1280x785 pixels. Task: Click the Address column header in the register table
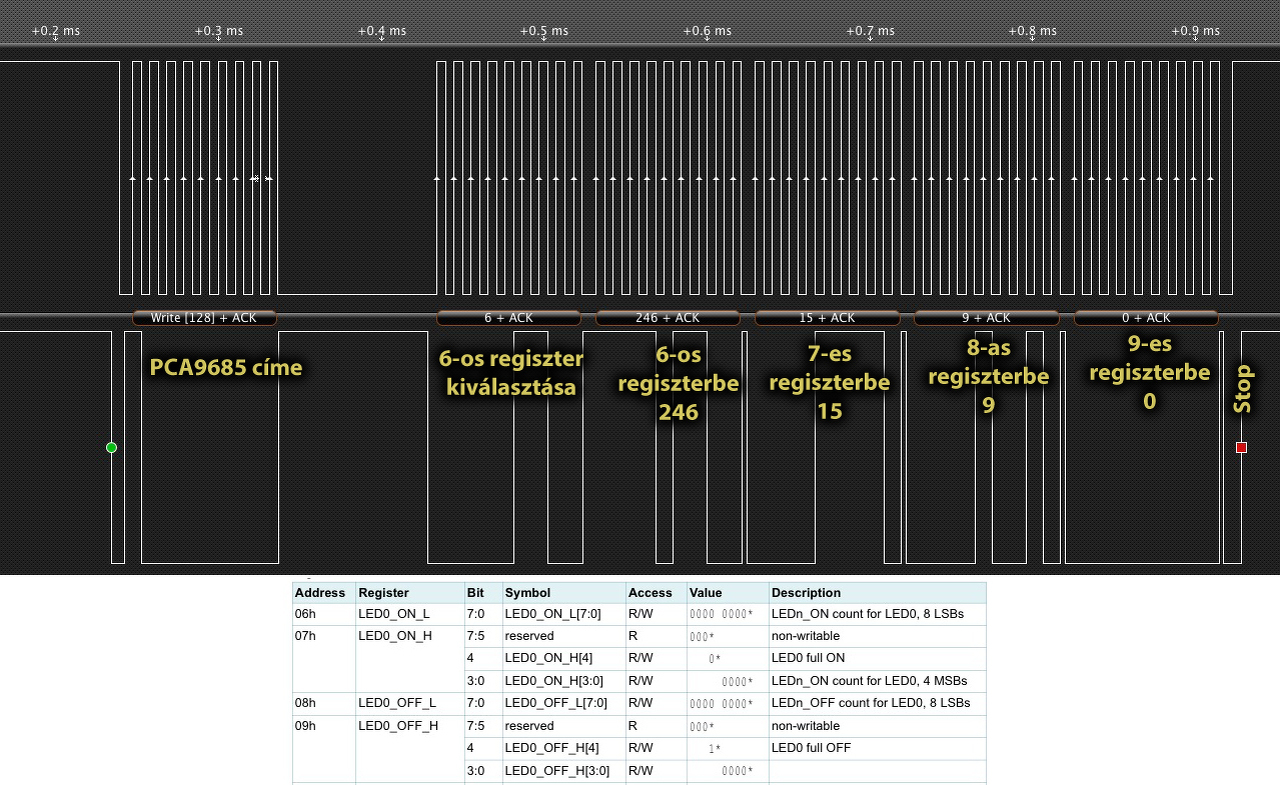[x=324, y=593]
